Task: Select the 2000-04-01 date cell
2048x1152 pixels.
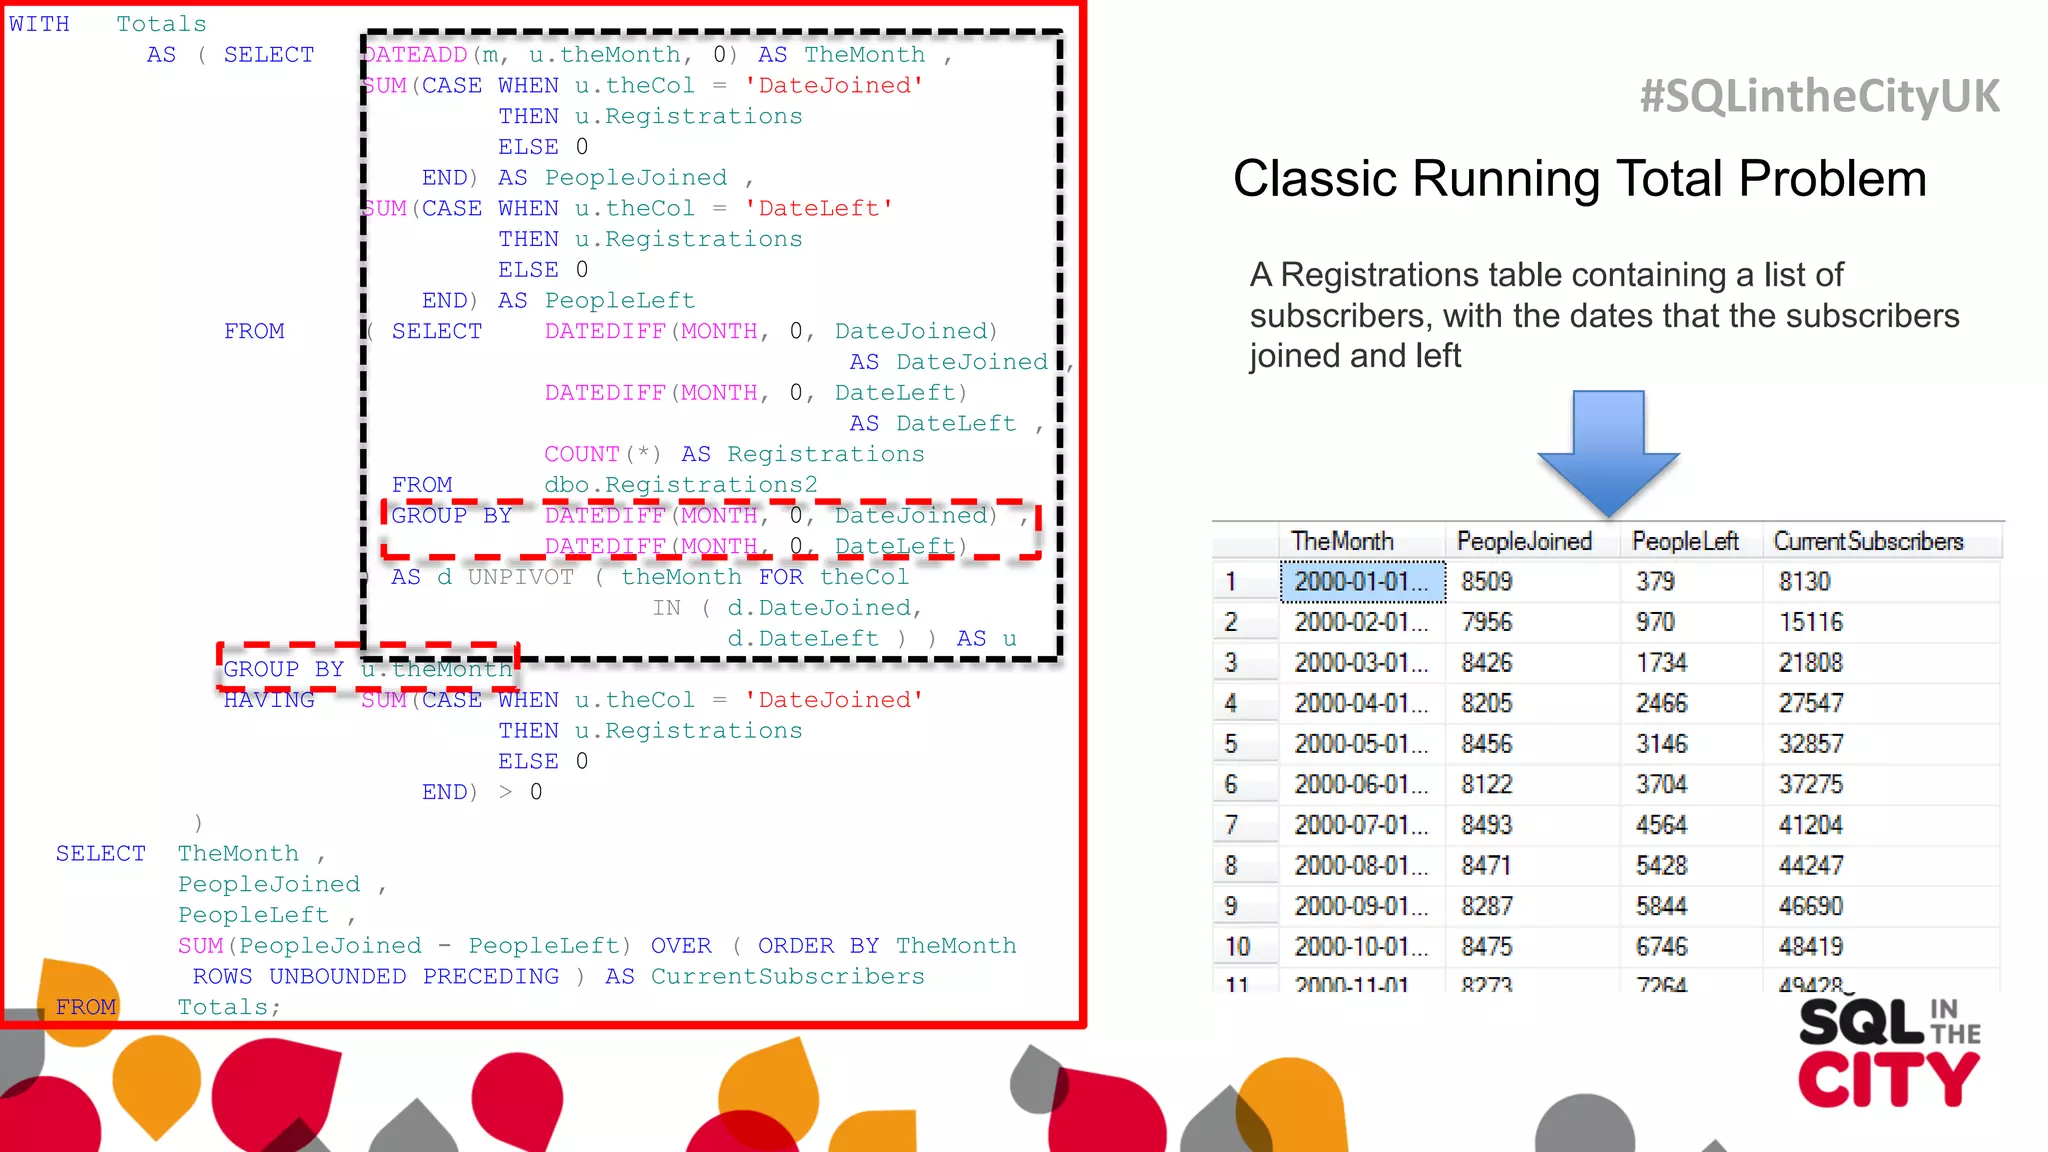Action: click(1363, 703)
